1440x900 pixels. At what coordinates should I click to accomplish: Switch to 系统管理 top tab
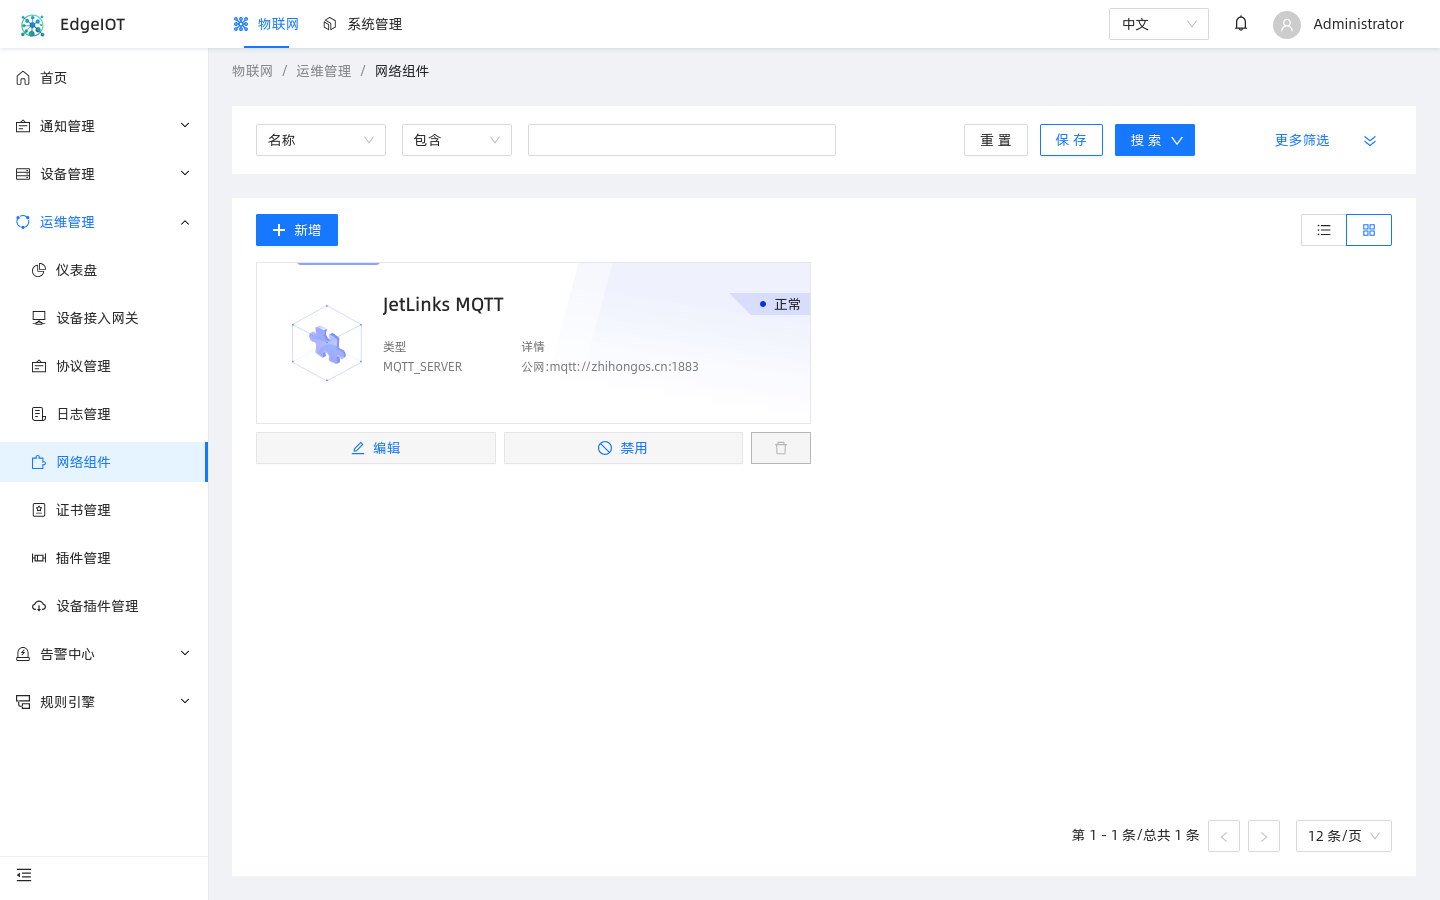[362, 24]
